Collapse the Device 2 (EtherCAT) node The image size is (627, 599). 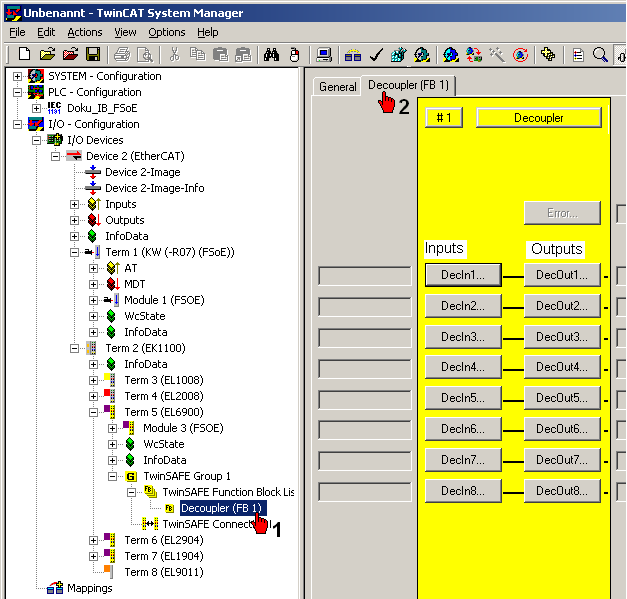[x=55, y=156]
